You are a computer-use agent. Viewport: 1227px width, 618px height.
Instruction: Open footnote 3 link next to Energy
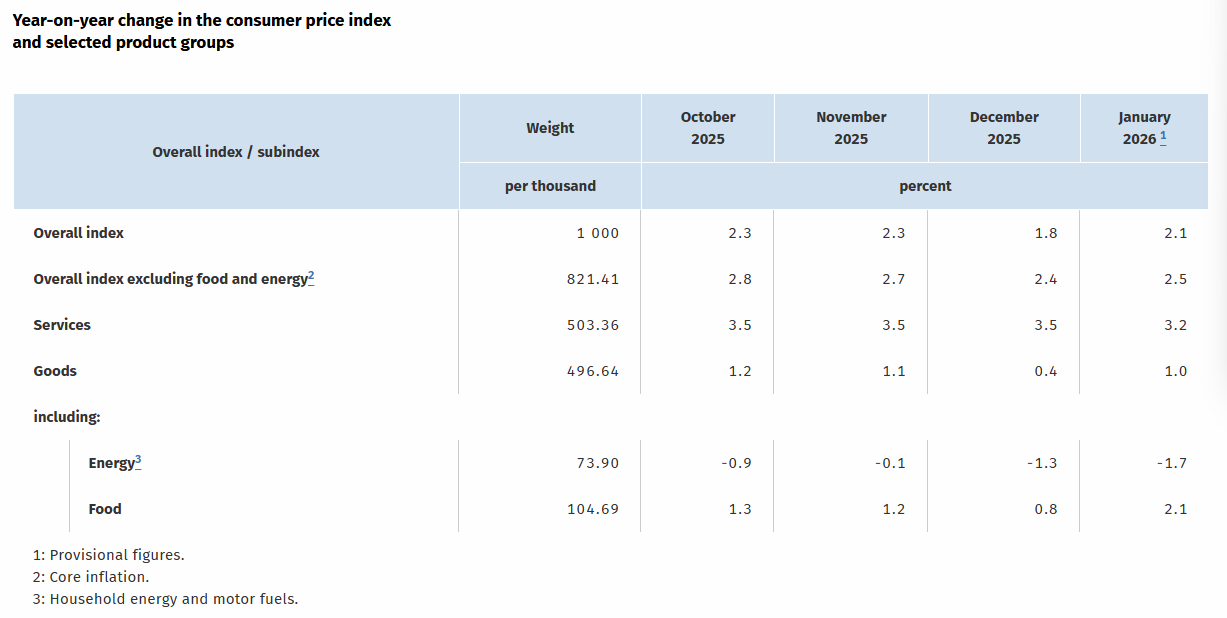coord(138,461)
